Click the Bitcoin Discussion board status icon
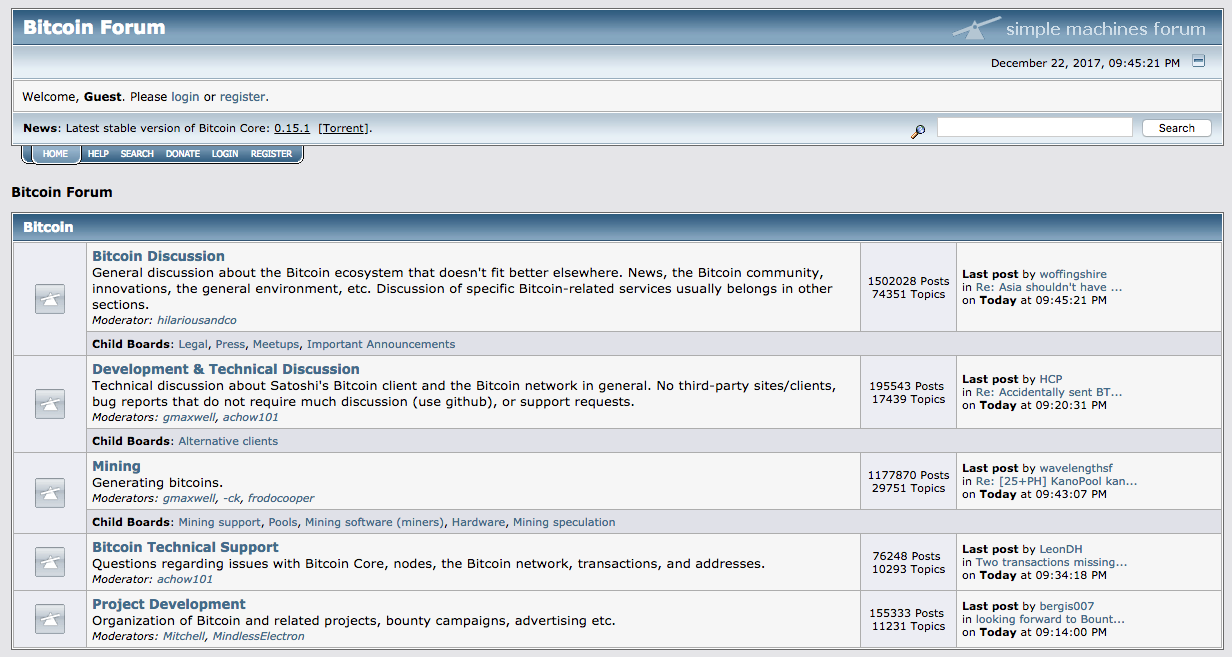 (50, 299)
